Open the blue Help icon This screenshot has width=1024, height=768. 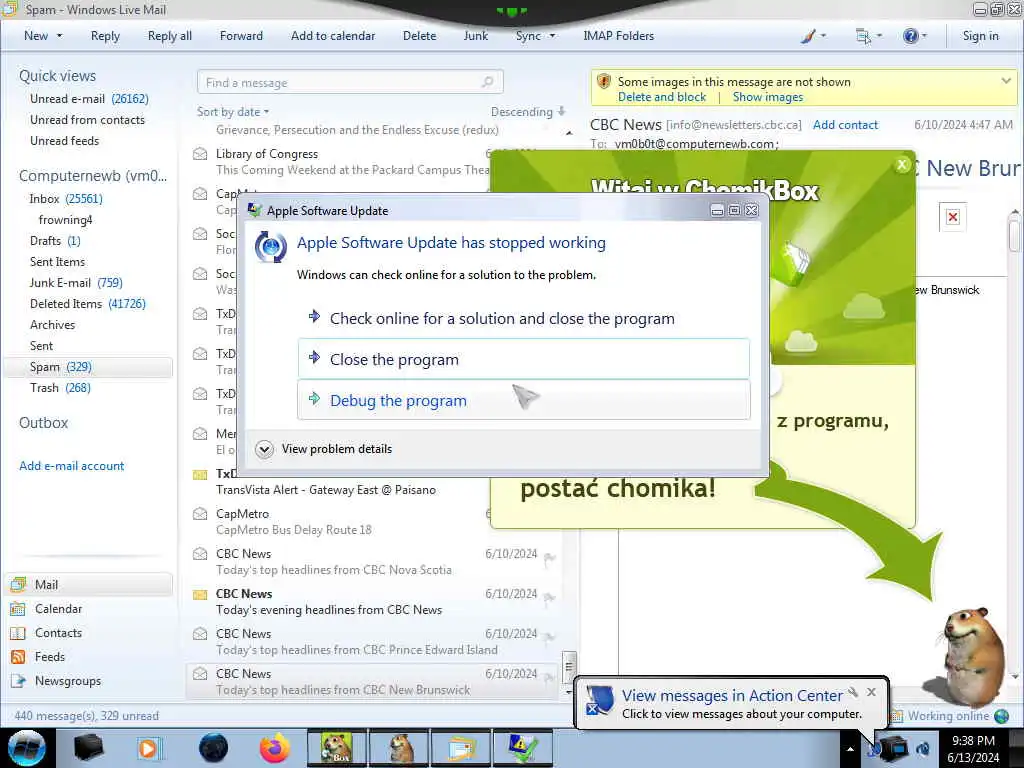click(x=910, y=36)
